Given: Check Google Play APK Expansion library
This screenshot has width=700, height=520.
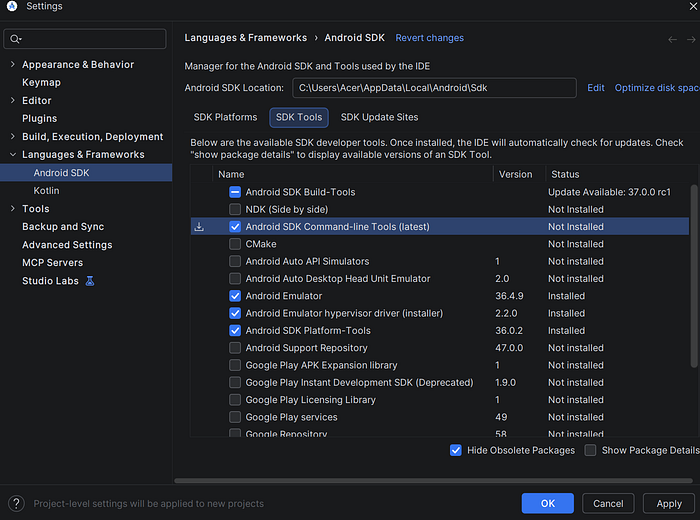Looking at the screenshot, I should (235, 365).
